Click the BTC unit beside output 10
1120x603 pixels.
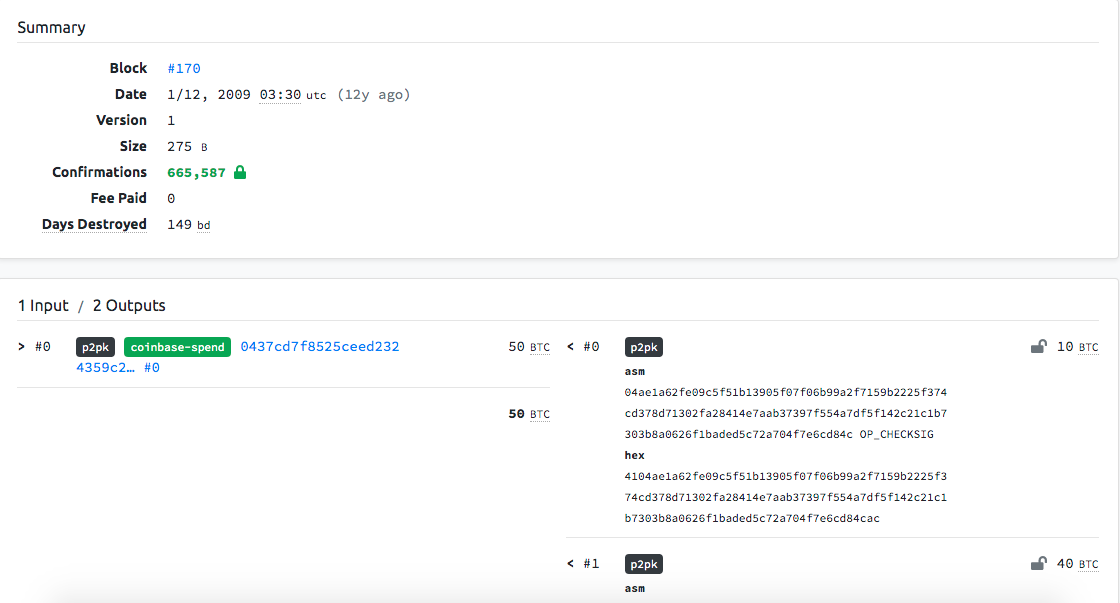(1089, 347)
